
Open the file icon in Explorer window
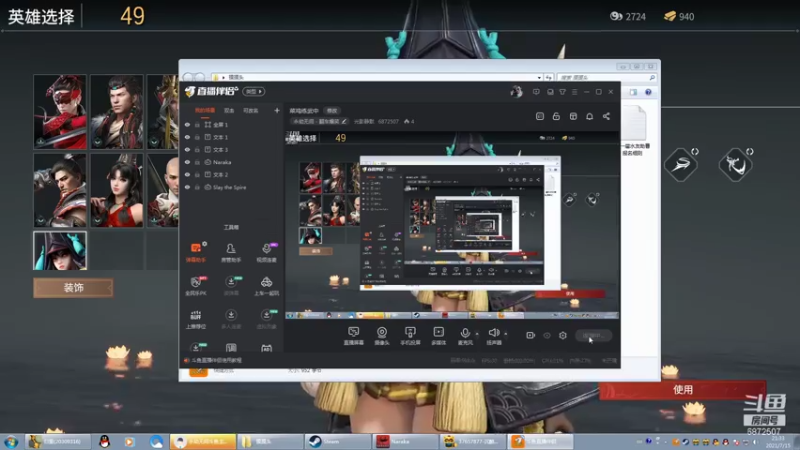(x=634, y=131)
